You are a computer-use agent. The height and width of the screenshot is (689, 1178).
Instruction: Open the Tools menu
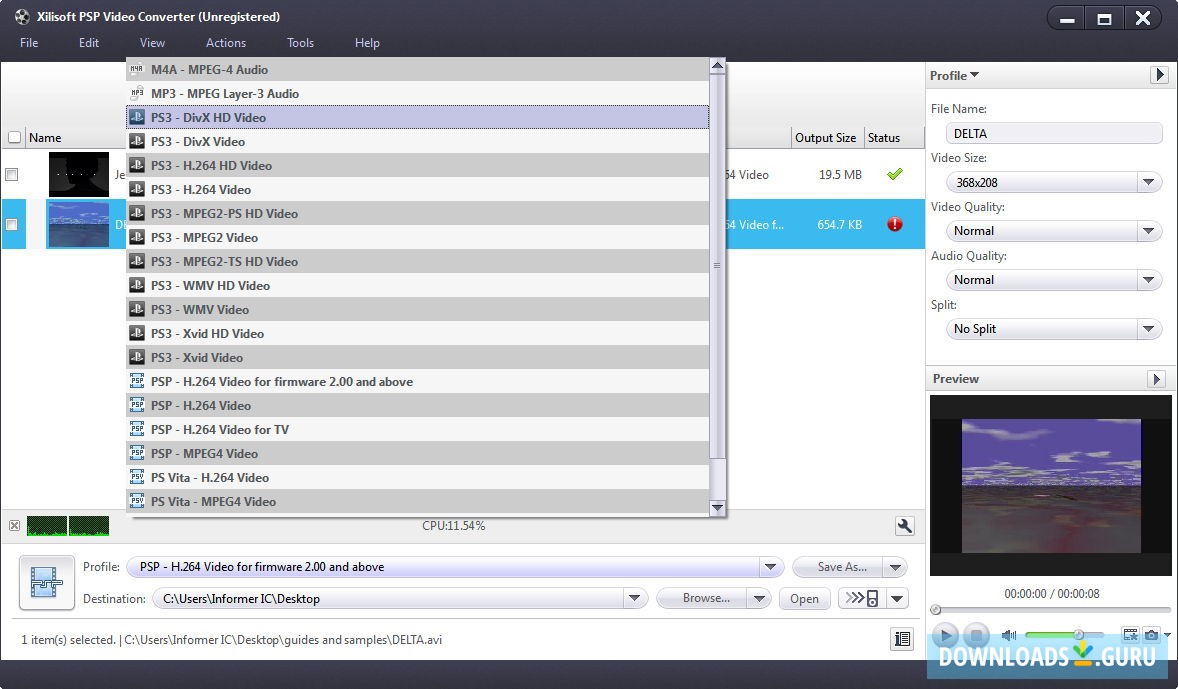[x=300, y=42]
